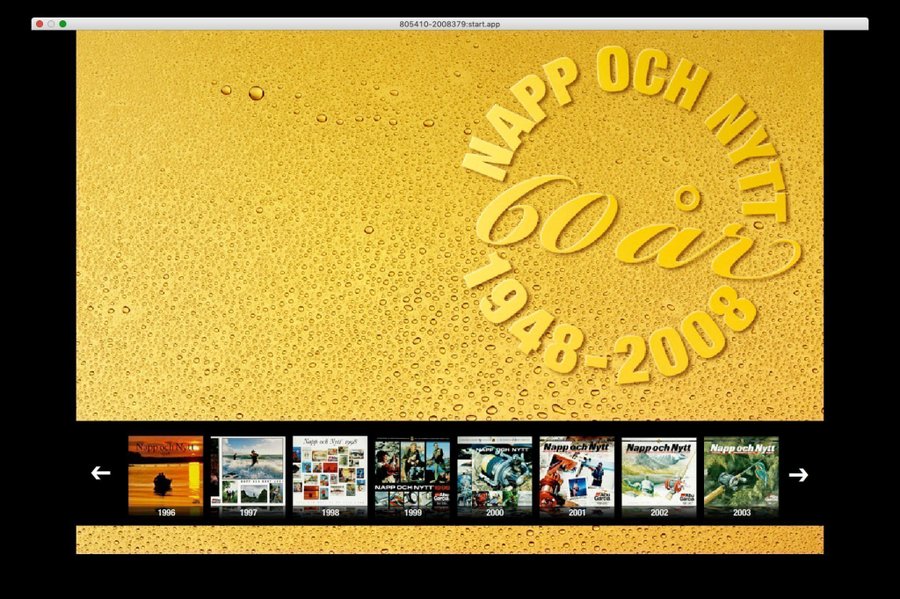The width and height of the screenshot is (900, 599).
Task: Select the 1998 Napp och Nytt cover
Action: pos(330,476)
